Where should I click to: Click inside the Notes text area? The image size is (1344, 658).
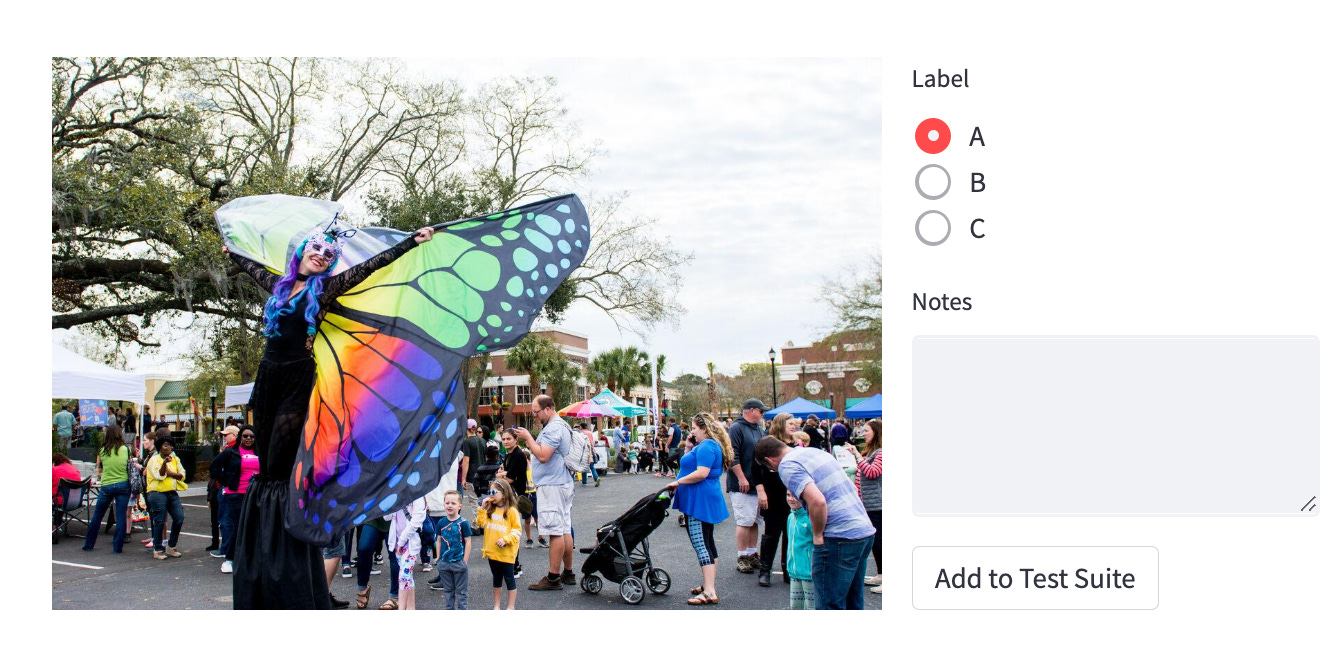pos(1115,426)
